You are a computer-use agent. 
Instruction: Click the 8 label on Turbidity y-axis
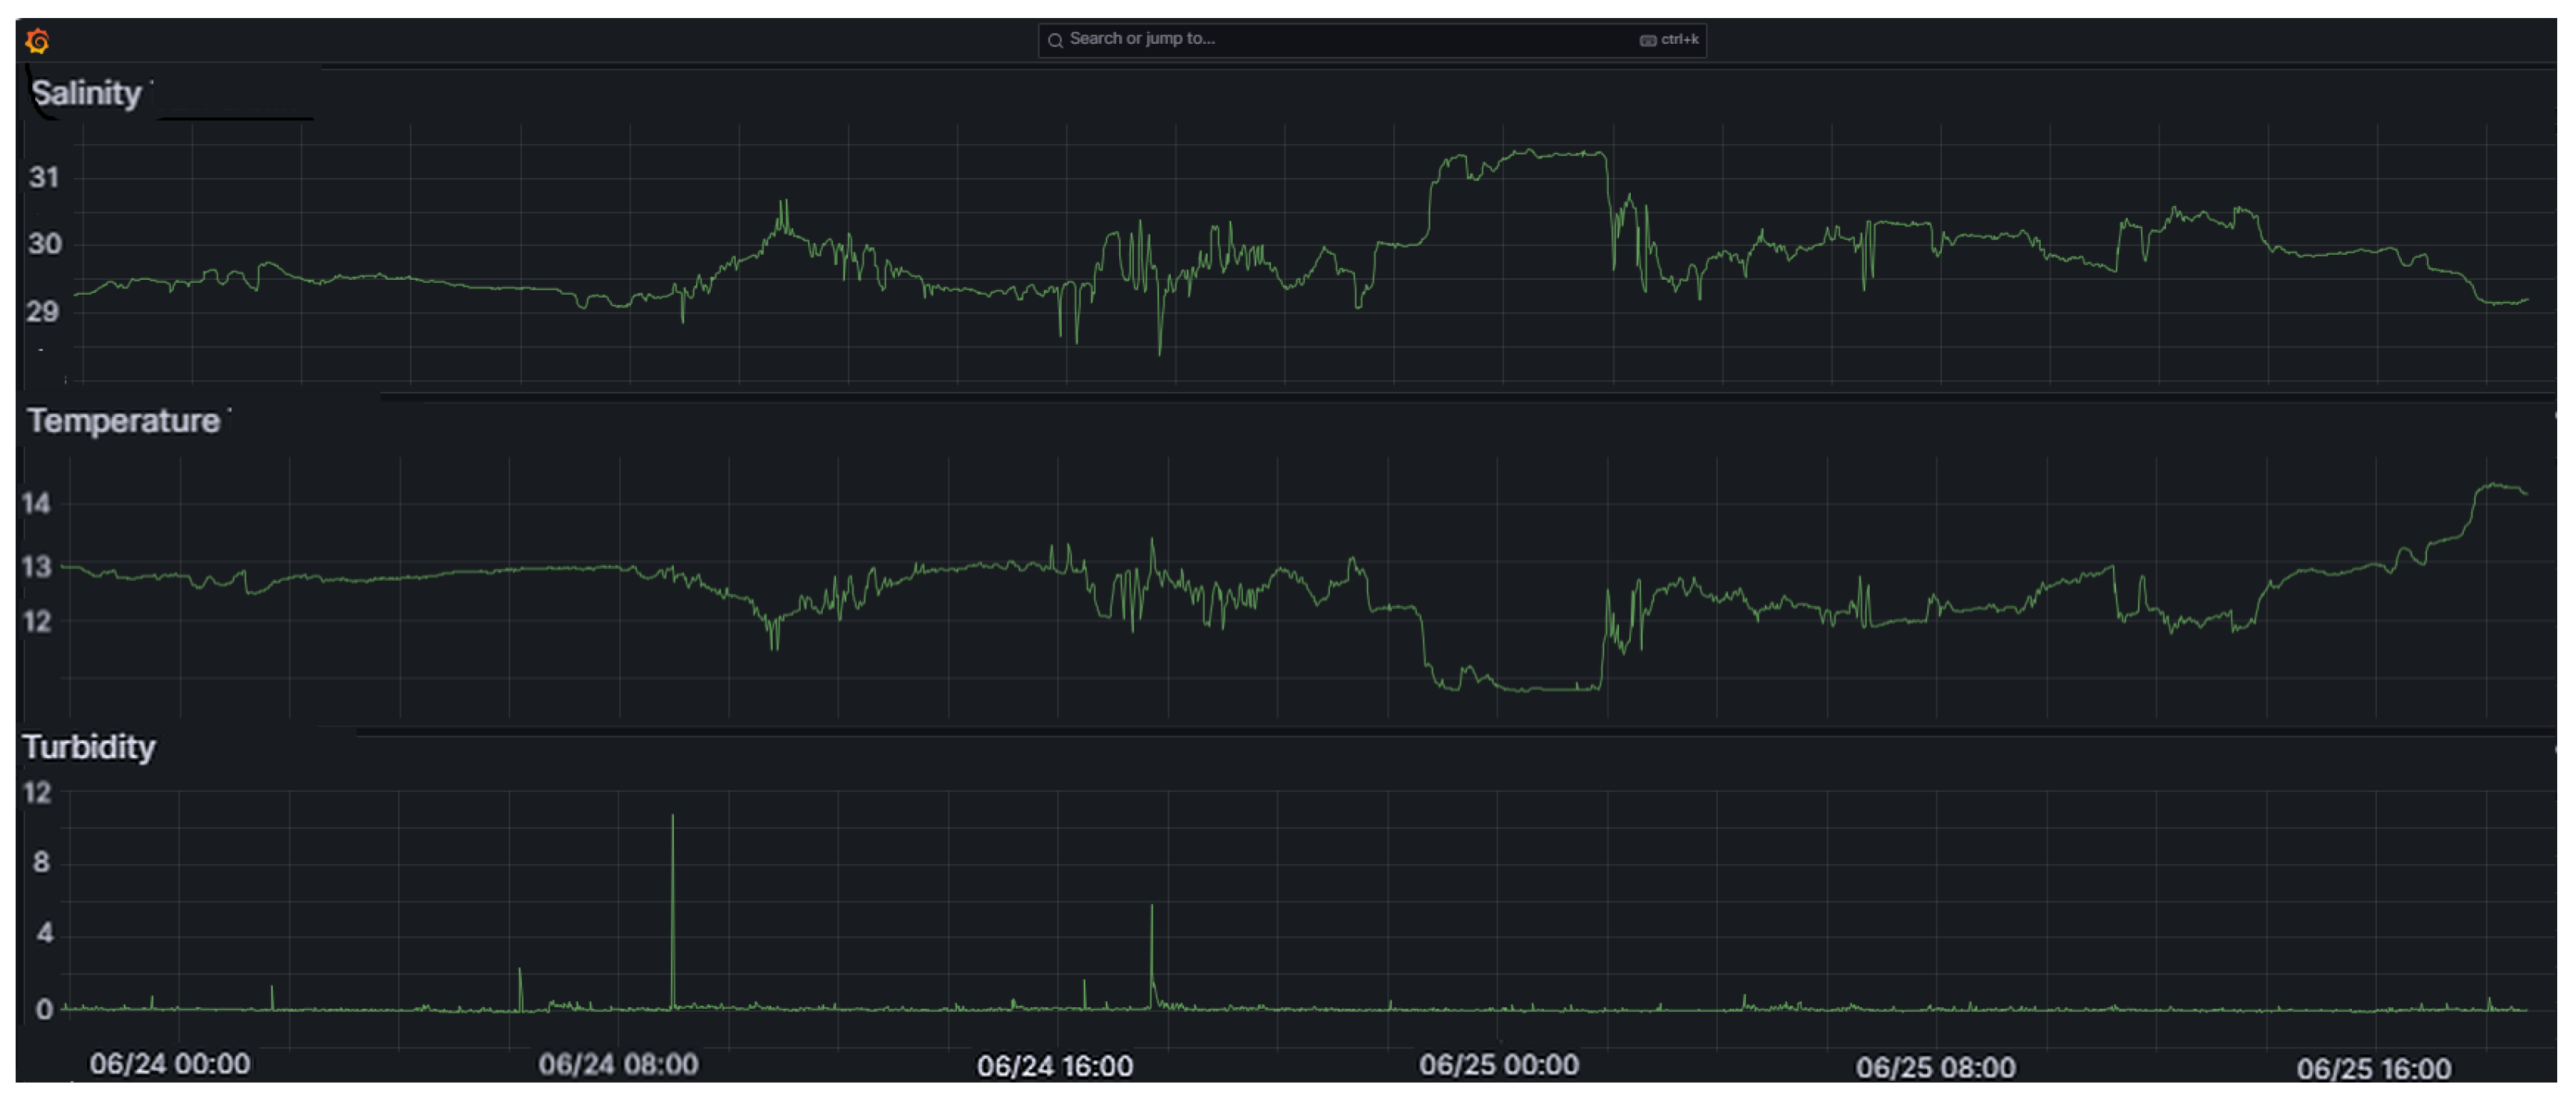(x=41, y=862)
